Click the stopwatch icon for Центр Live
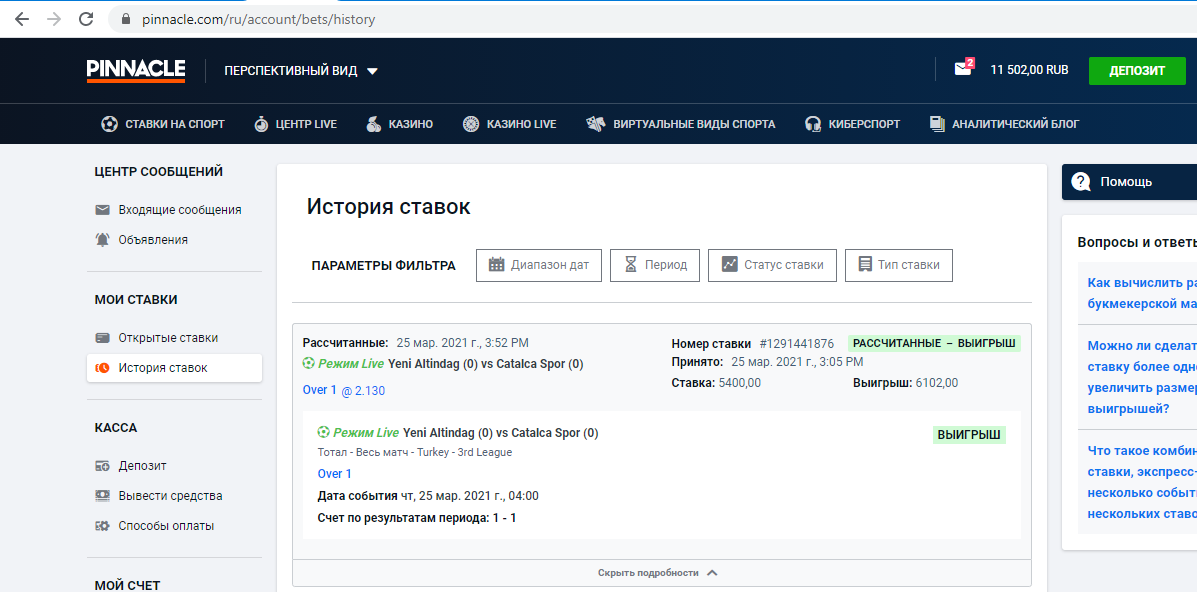 261,124
